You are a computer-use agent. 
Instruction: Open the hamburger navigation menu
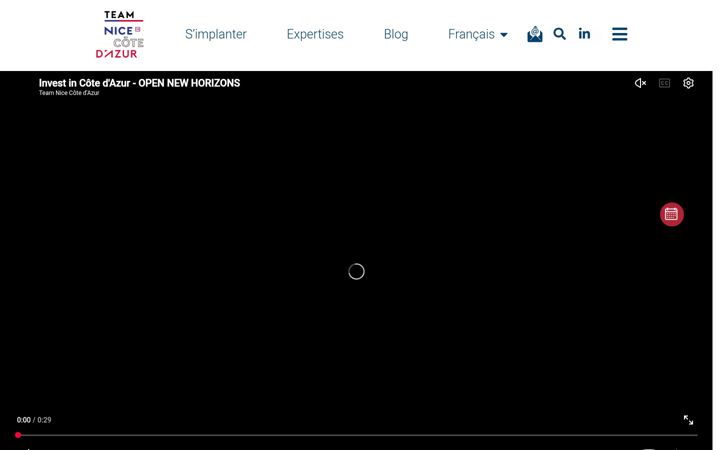click(x=619, y=34)
